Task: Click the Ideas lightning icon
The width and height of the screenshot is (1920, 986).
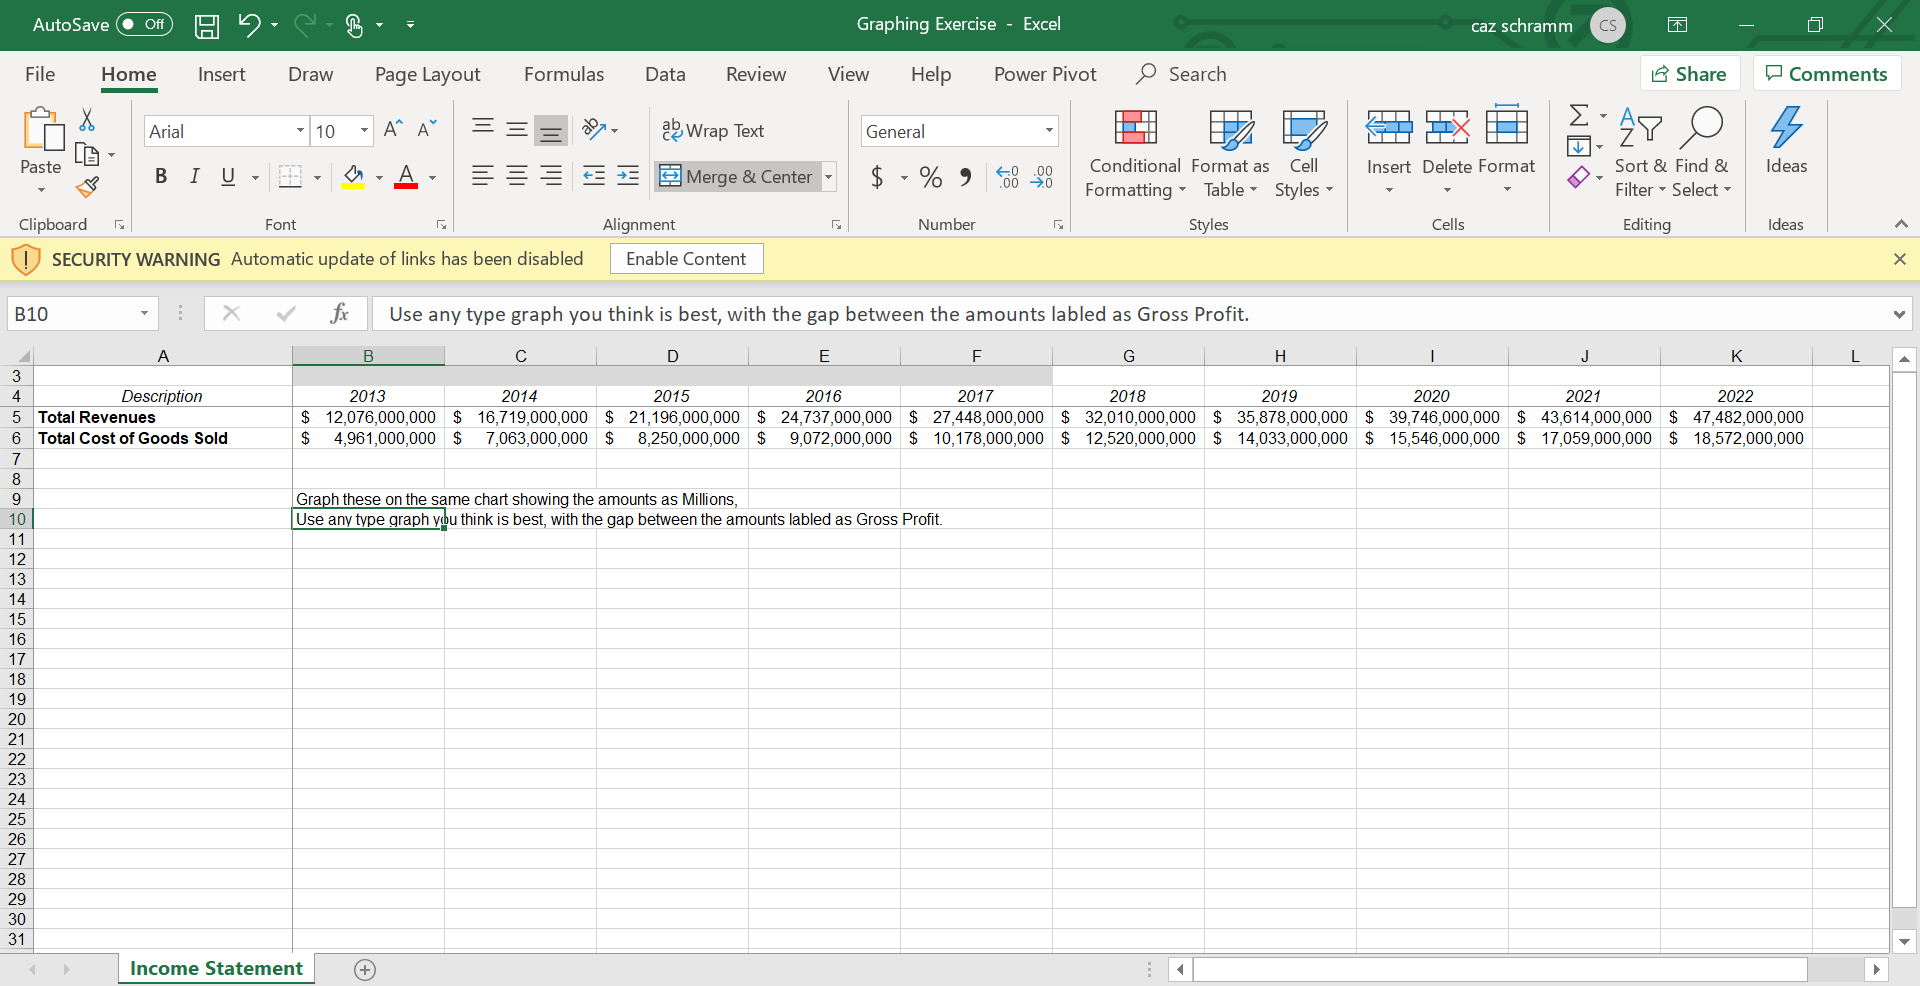Action: click(x=1786, y=129)
